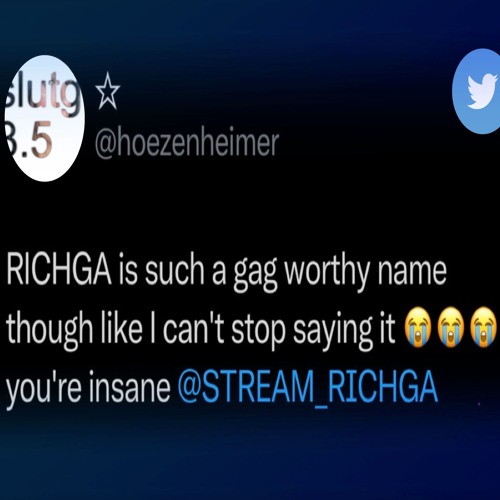Click the "slutg" text inside avatar
Image resolution: width=500 pixels, height=500 pixels.
click(44, 93)
